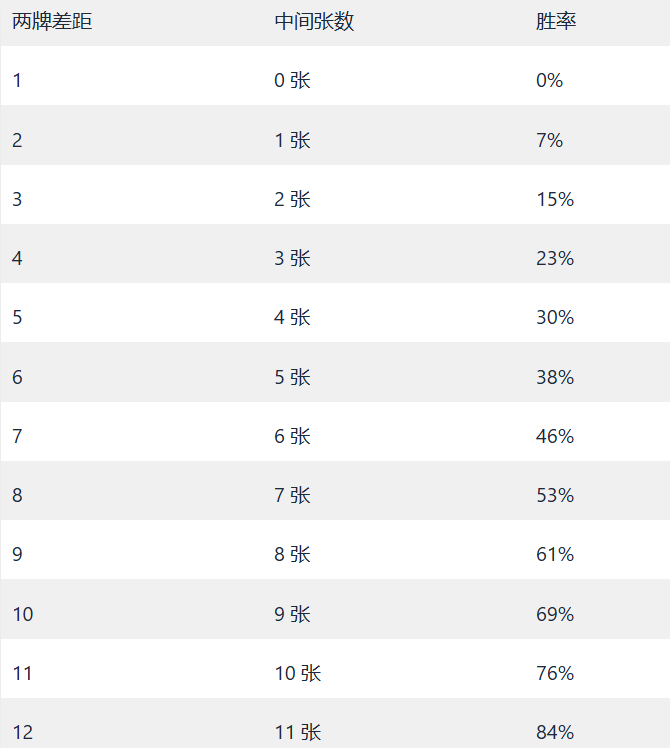Viewport: 670px width, 748px height.
Task: Select the 69% cell
Action: click(x=555, y=614)
